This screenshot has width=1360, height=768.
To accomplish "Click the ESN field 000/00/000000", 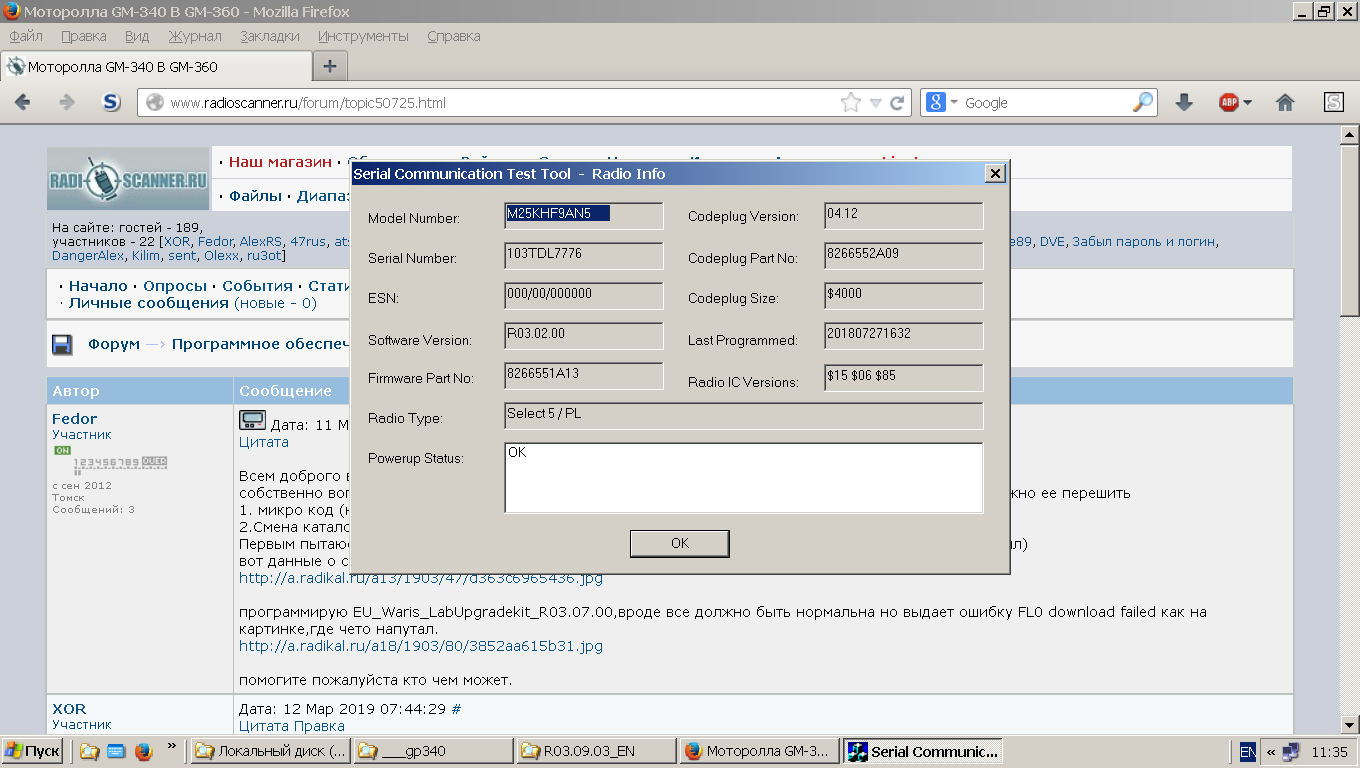I will point(584,296).
